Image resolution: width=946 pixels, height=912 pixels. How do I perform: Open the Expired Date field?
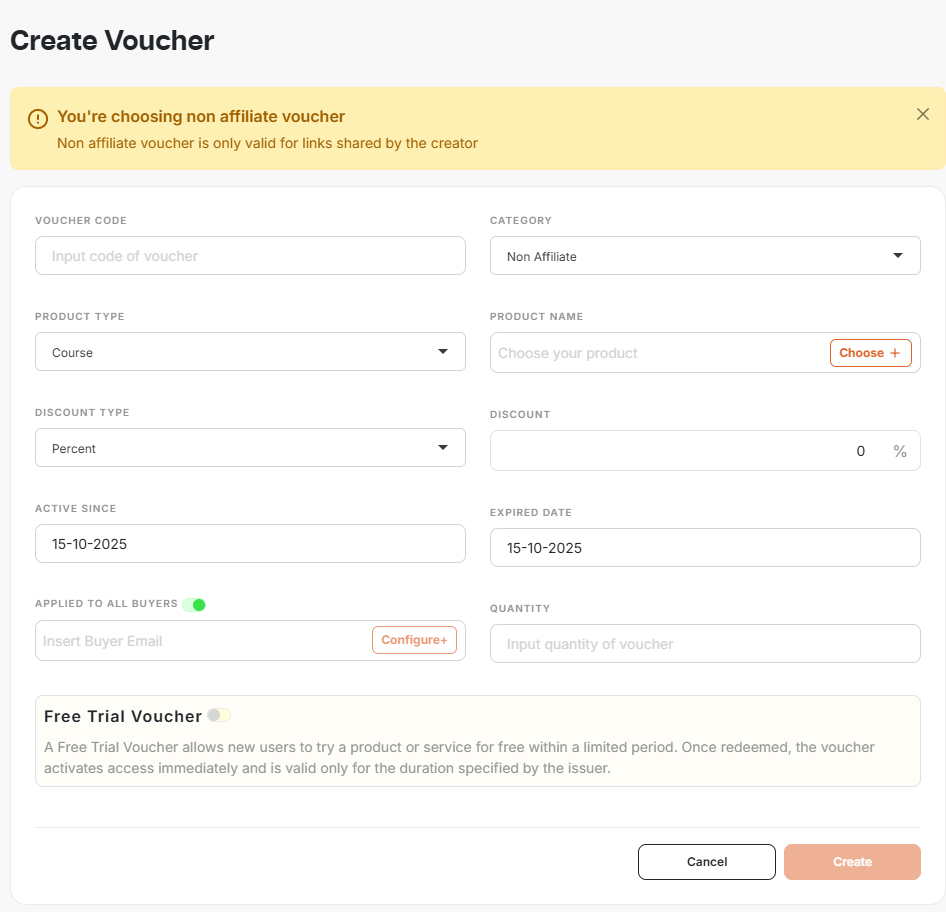[x=705, y=548]
